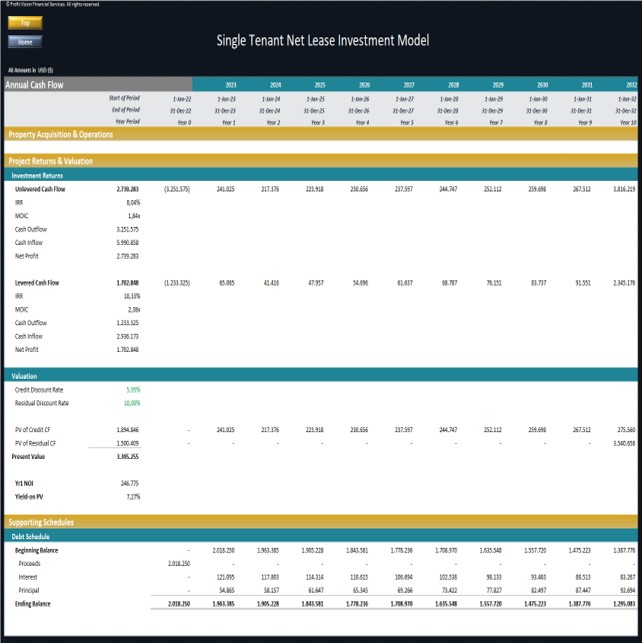The image size is (642, 643).
Task: Select the Property Acquisition & Operations section band
Action: pos(321,135)
